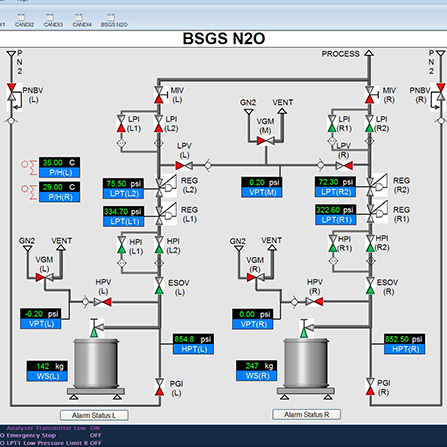Select the left gas cylinder on the scale
This screenshot has width=447, height=447.
point(96,364)
